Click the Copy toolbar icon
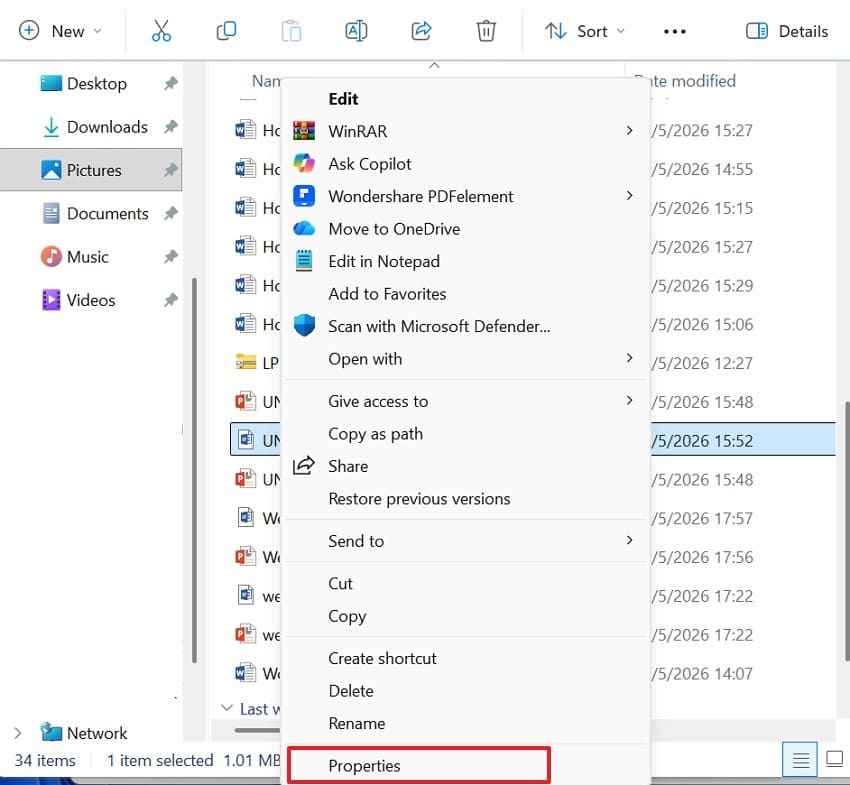Viewport: 850px width, 785px height. pyautogui.click(x=226, y=31)
